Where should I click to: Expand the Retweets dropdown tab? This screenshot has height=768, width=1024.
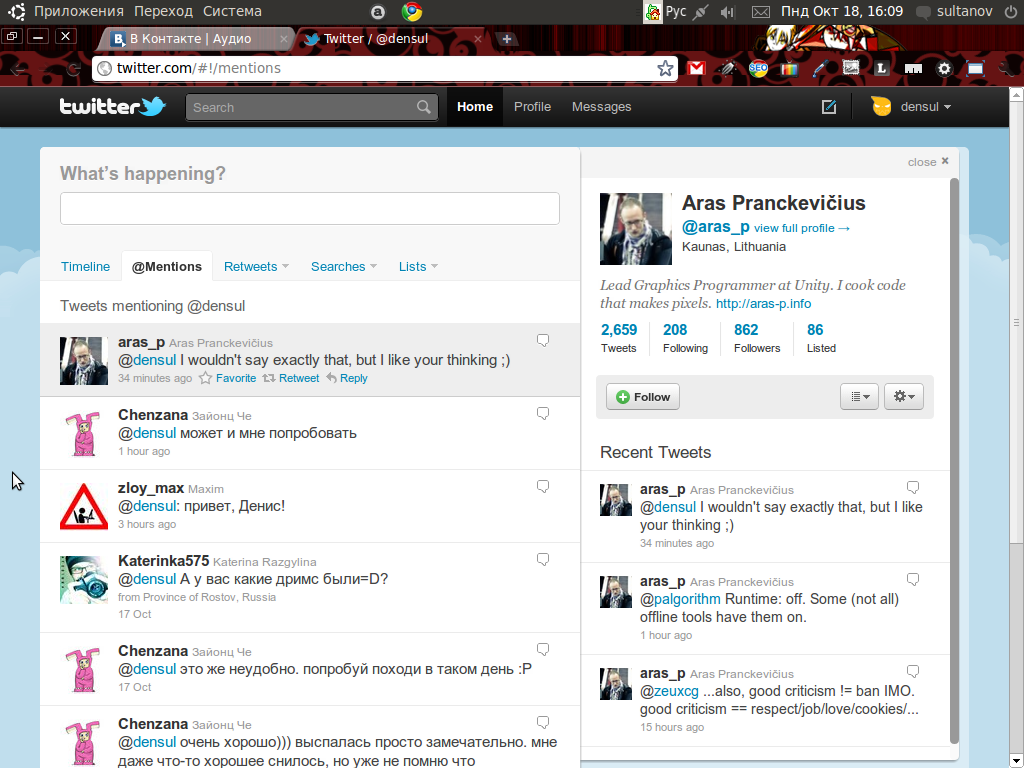click(256, 266)
